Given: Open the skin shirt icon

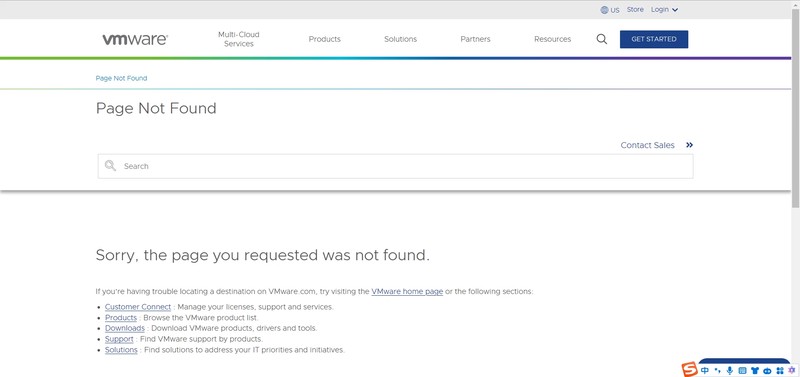Looking at the screenshot, I should 755,370.
